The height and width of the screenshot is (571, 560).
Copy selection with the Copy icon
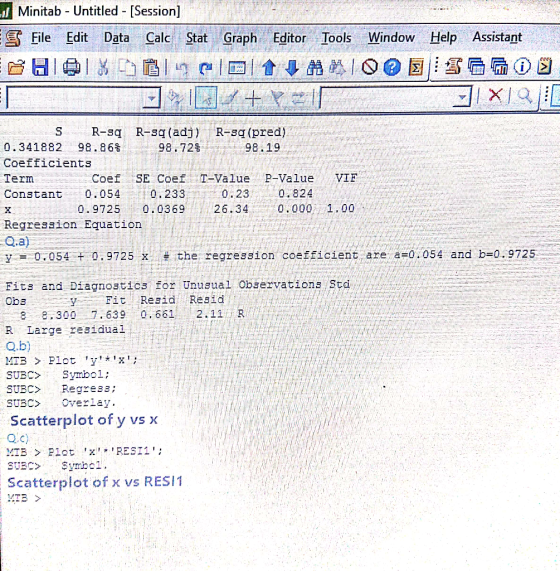(x=128, y=67)
